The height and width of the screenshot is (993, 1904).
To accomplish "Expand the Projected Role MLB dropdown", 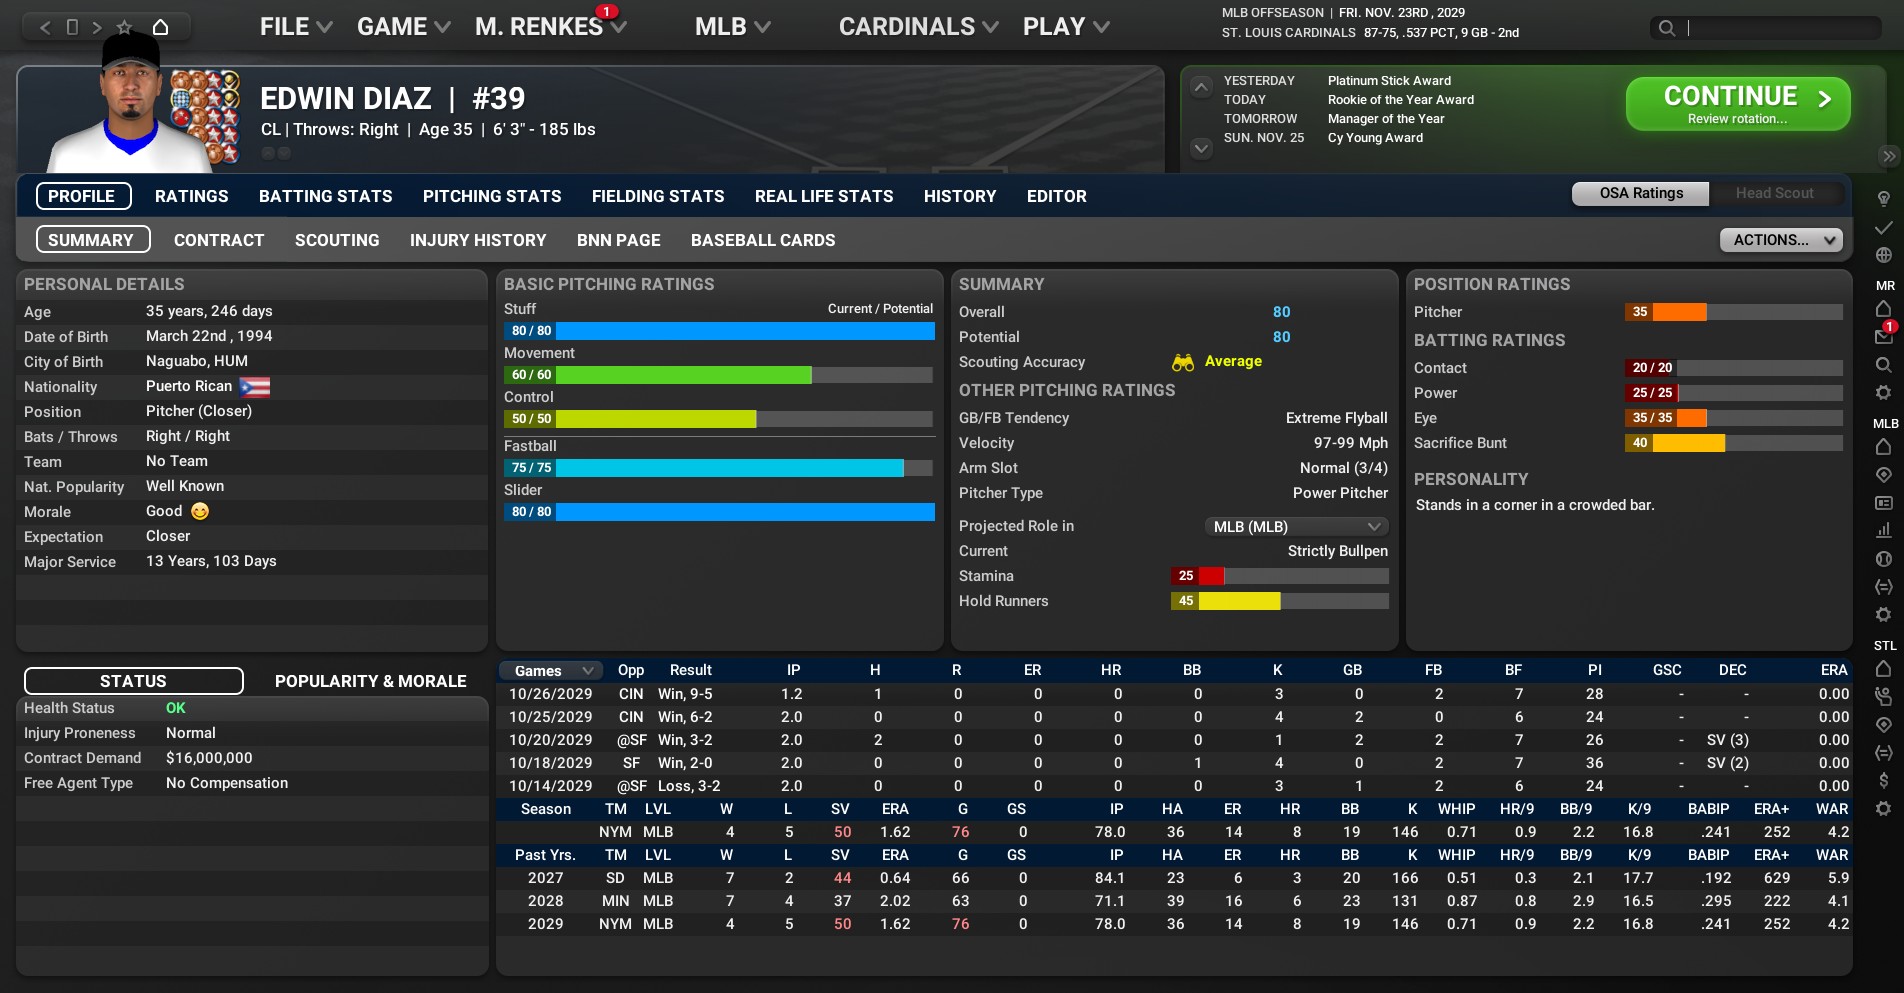I will 1296,526.
